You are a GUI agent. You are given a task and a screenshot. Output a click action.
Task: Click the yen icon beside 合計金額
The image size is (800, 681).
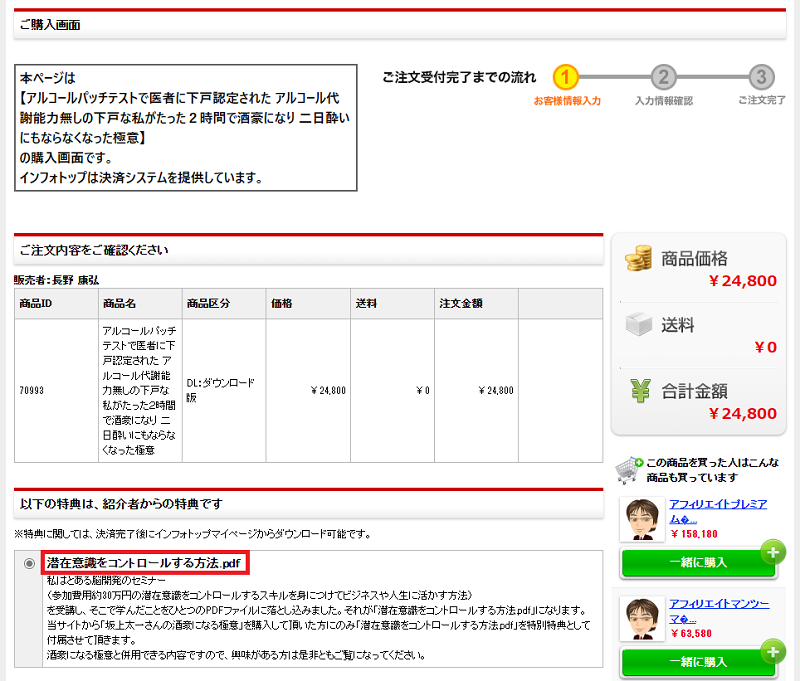pos(638,391)
